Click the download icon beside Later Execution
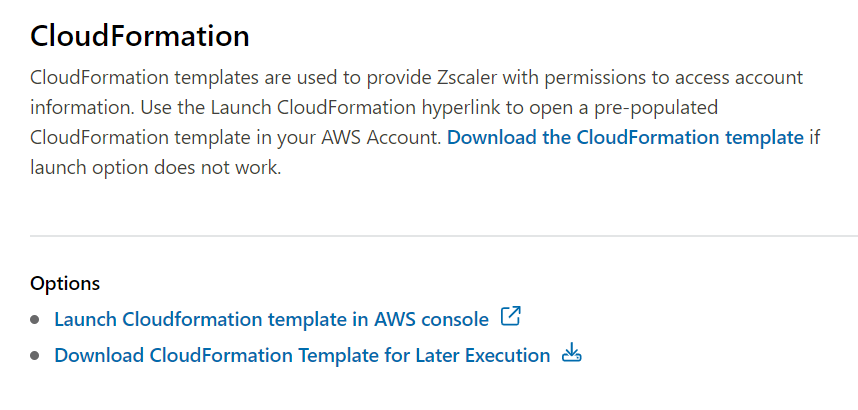 [571, 354]
